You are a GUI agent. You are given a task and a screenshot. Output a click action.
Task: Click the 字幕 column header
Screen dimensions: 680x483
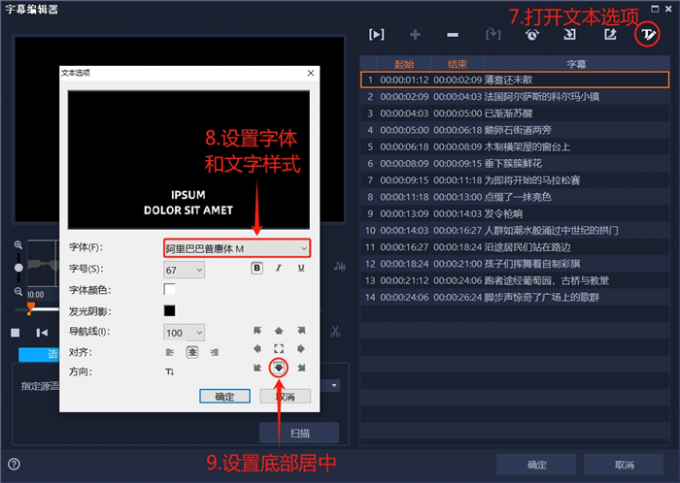click(576, 64)
